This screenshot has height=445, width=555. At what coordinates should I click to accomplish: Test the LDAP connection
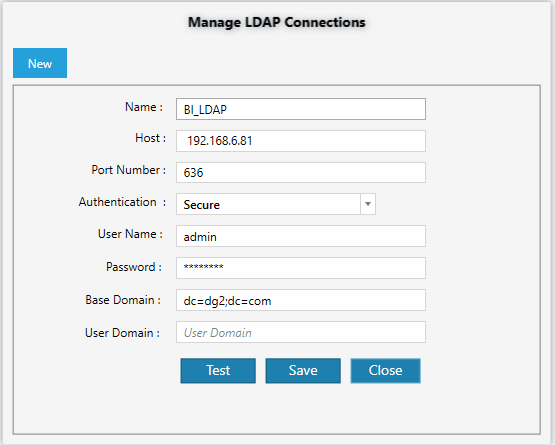(x=218, y=371)
